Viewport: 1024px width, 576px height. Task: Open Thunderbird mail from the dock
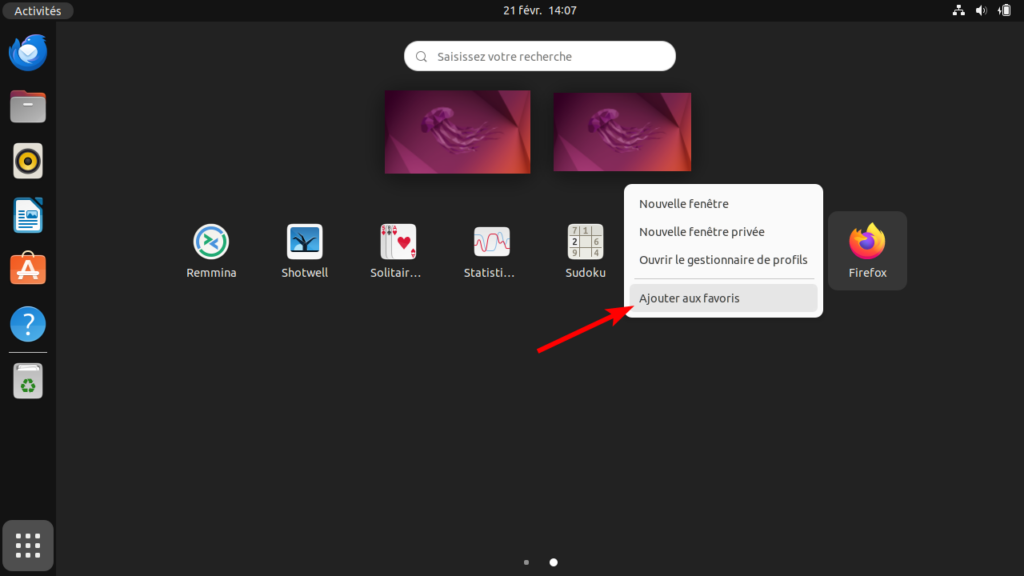(x=28, y=52)
